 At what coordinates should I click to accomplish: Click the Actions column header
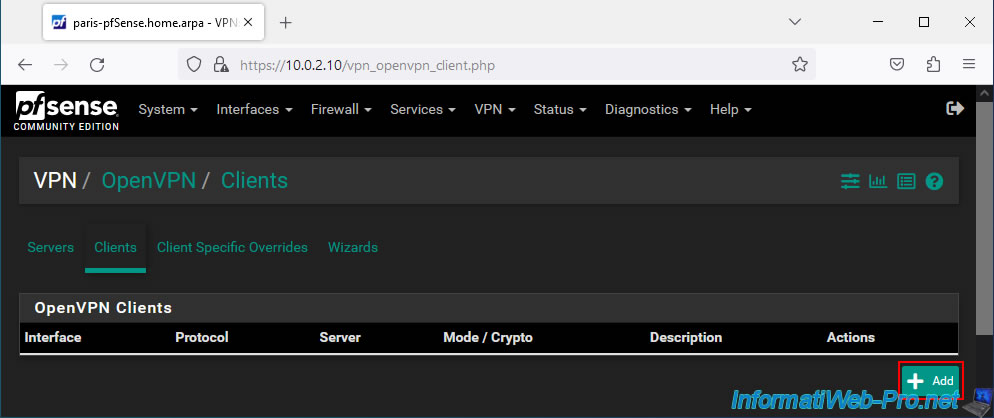coord(851,337)
